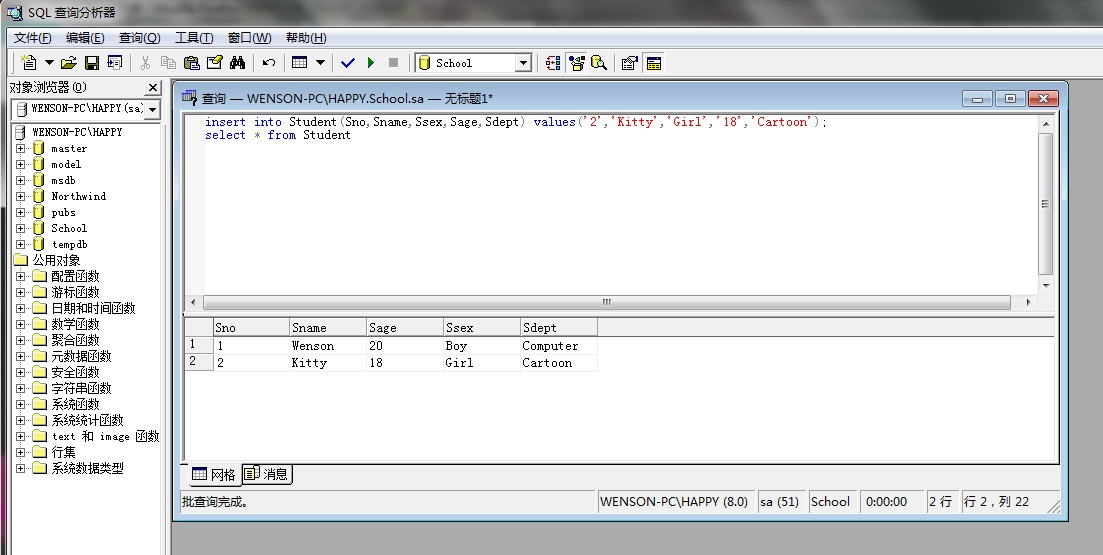The height and width of the screenshot is (555, 1103).
Task: Expand the tempdb database node
Action: (20, 244)
